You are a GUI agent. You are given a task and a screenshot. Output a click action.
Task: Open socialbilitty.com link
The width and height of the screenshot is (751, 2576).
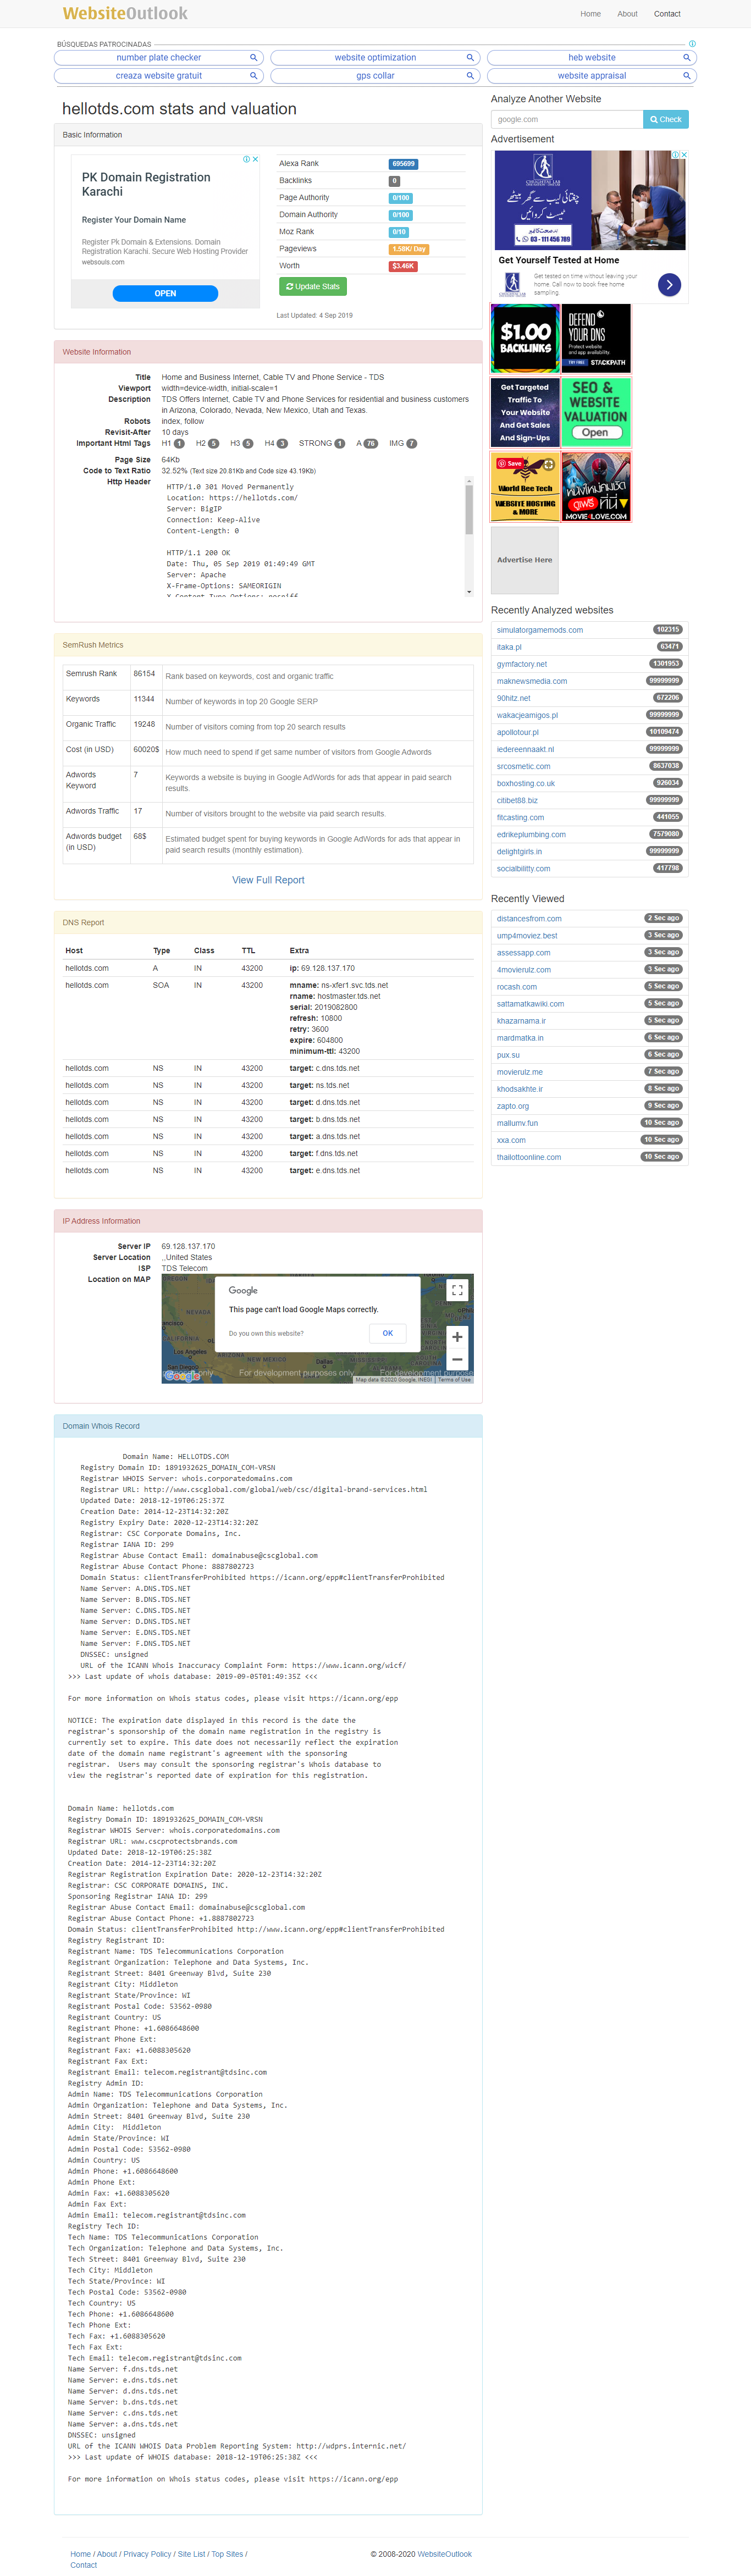(x=523, y=868)
